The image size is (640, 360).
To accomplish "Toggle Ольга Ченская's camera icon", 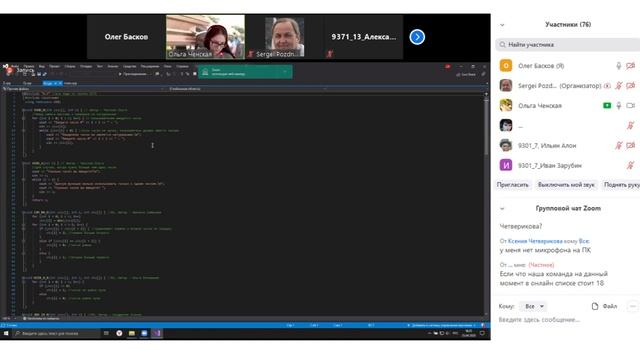I will [631, 106].
